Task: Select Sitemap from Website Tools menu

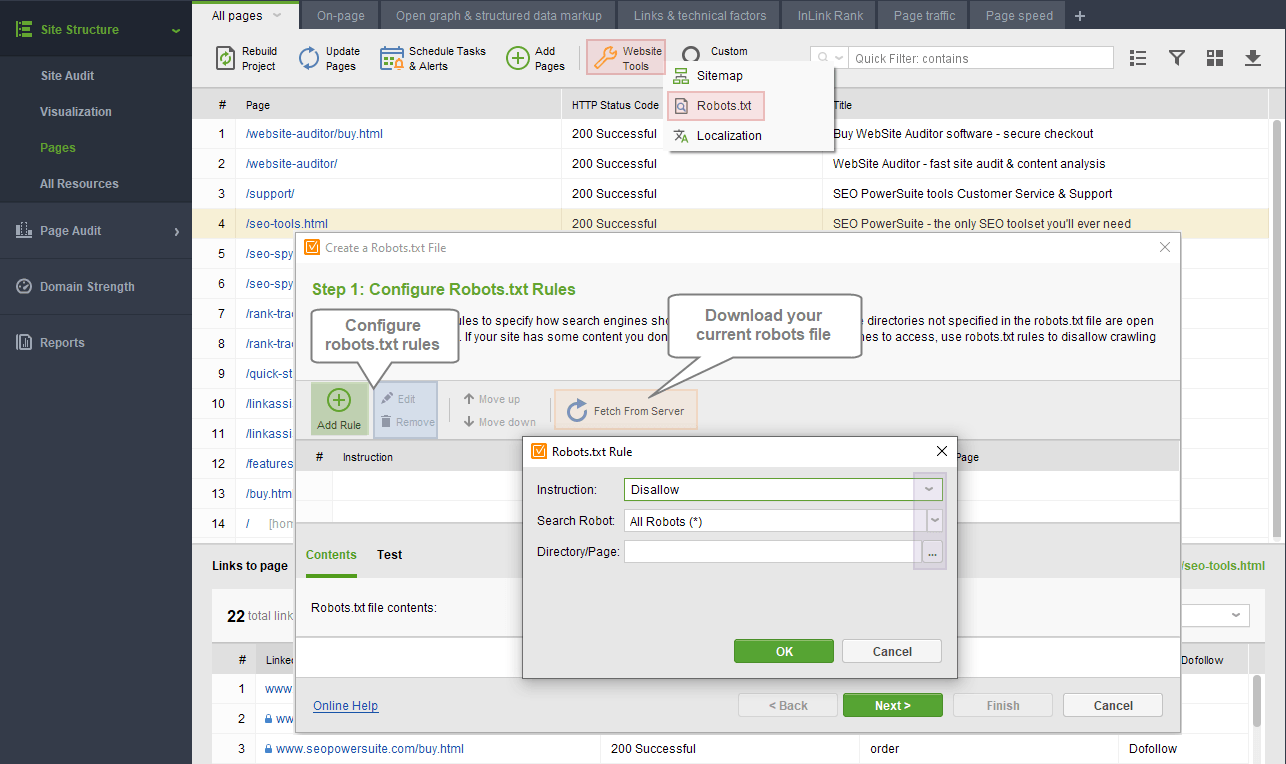Action: [x=720, y=76]
